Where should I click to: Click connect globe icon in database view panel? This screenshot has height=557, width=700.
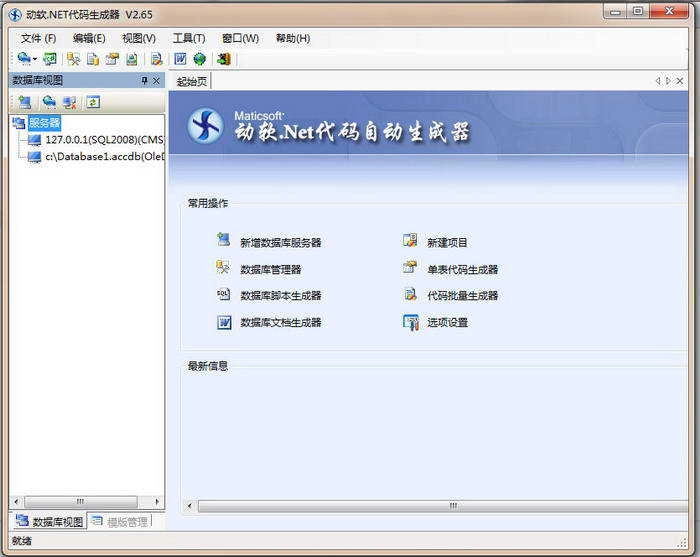tap(49, 102)
